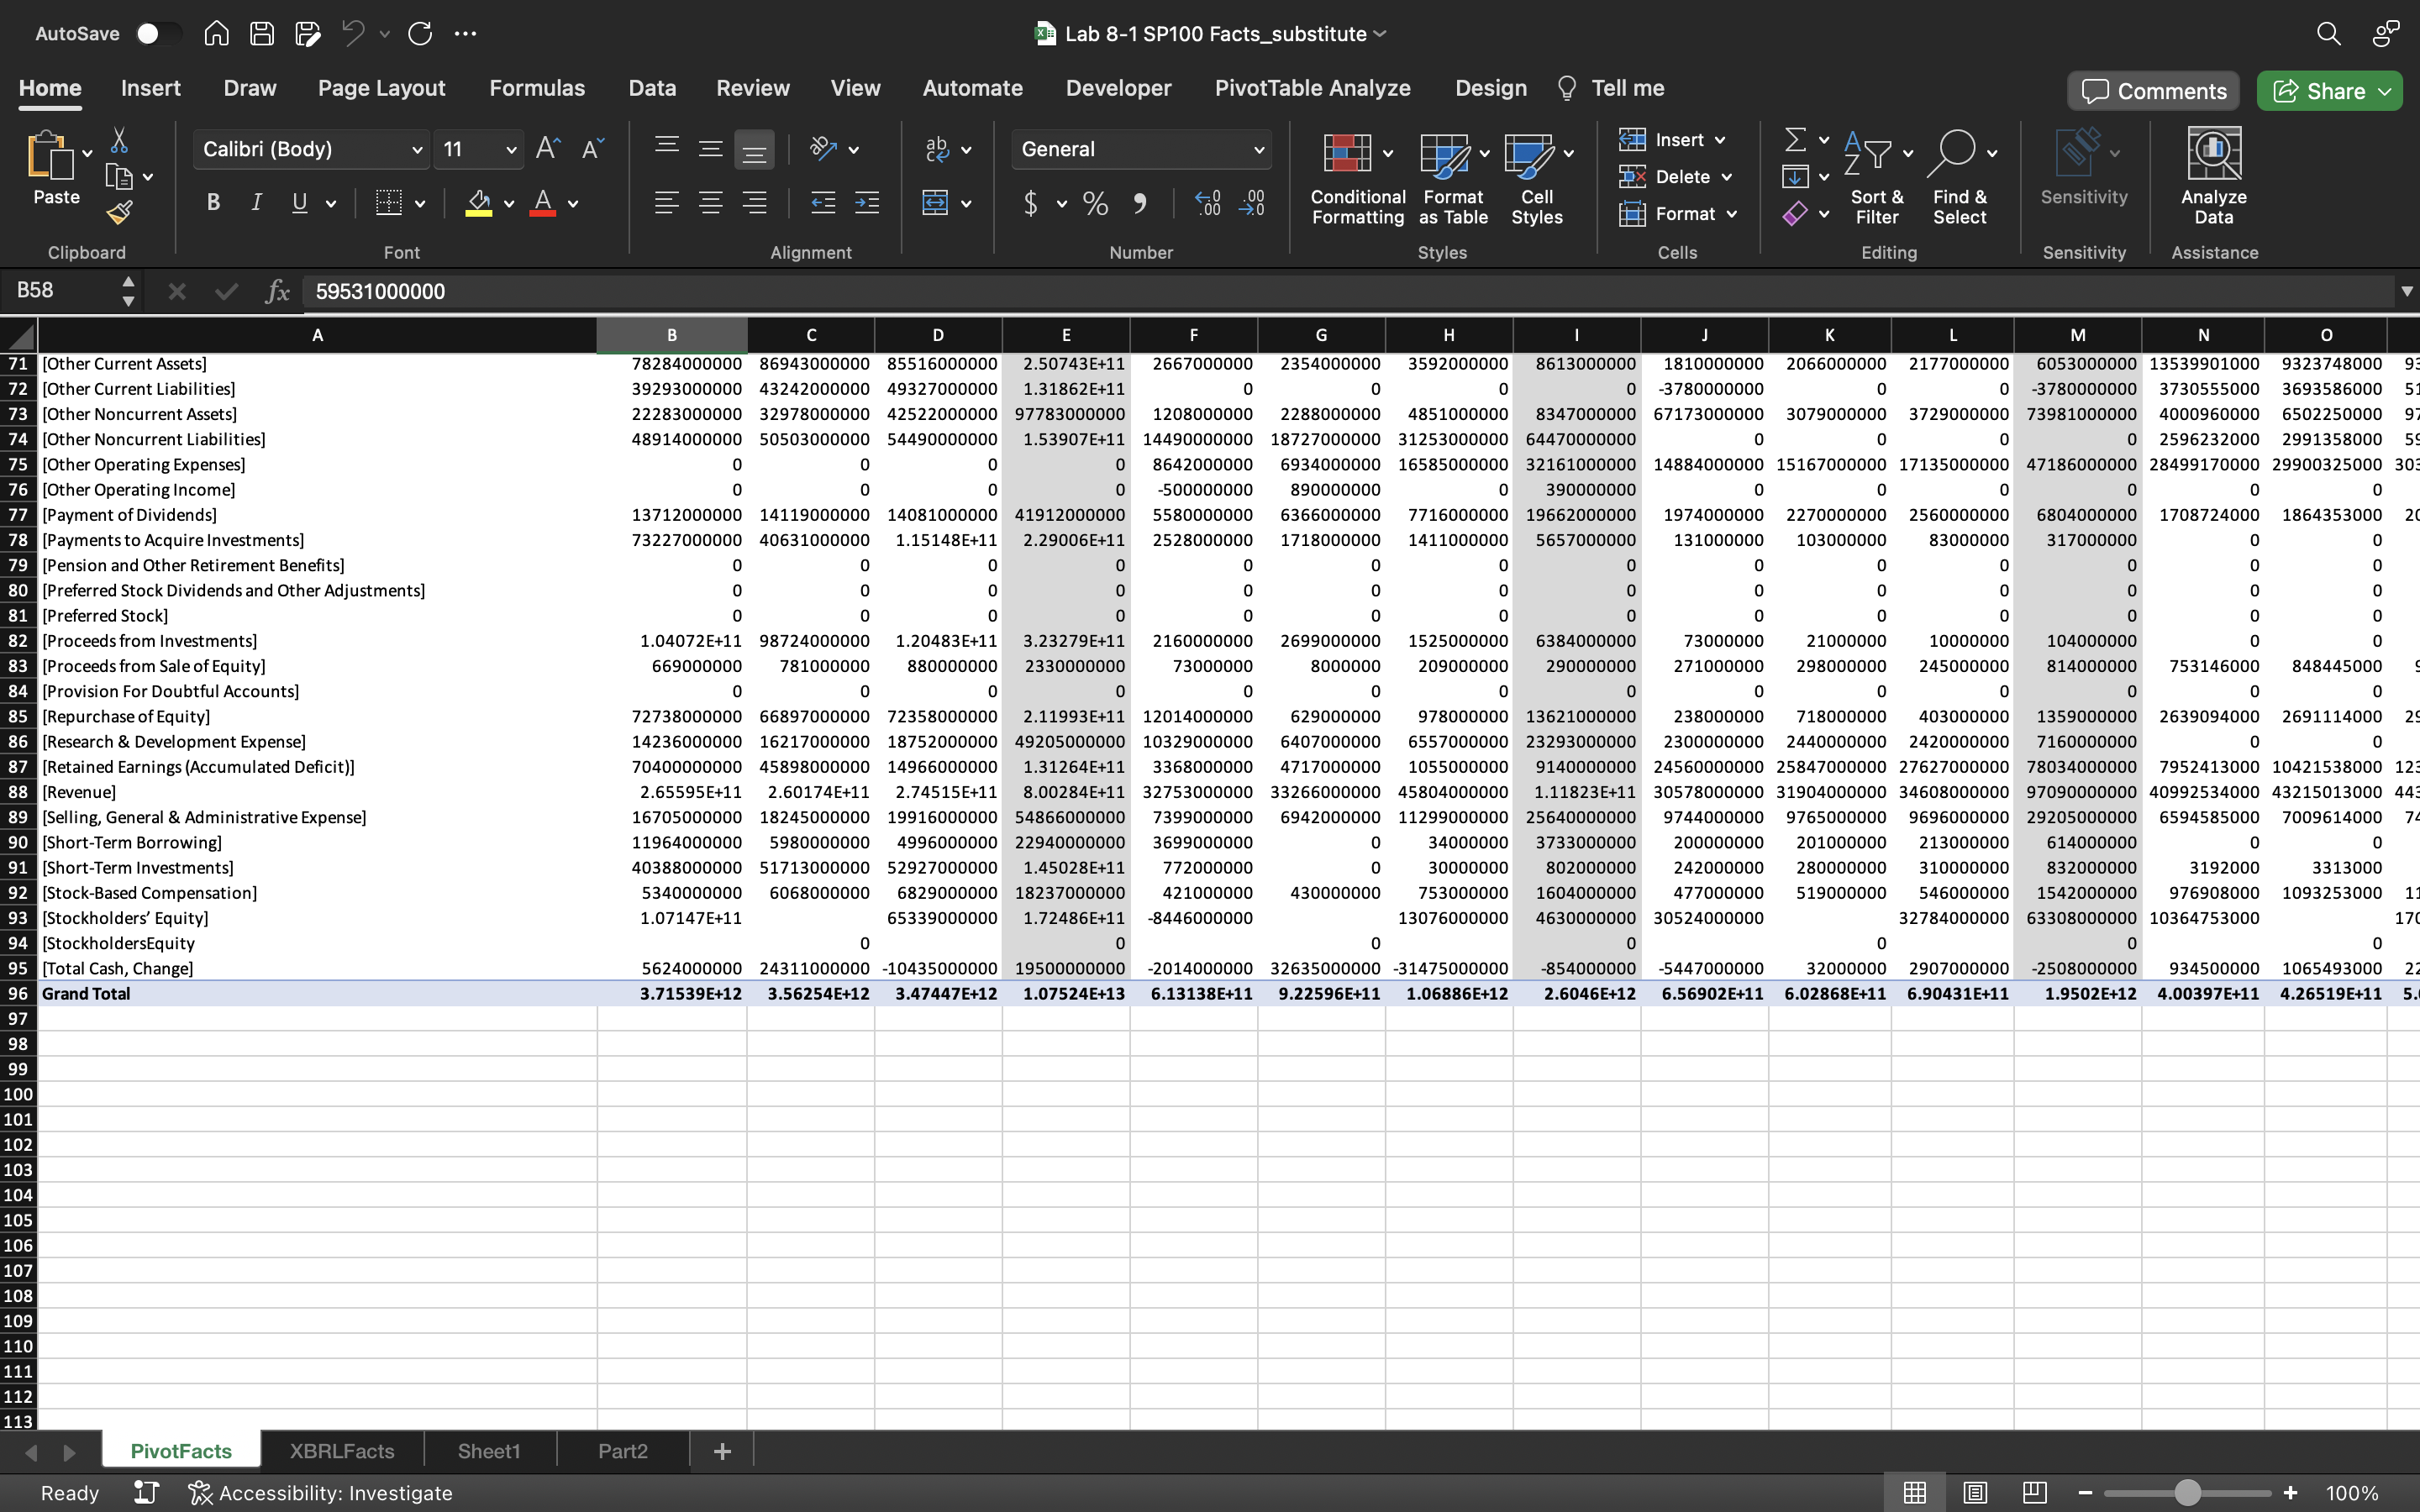Click the Format Painter brush icon
2420x1512 pixels.
click(119, 213)
